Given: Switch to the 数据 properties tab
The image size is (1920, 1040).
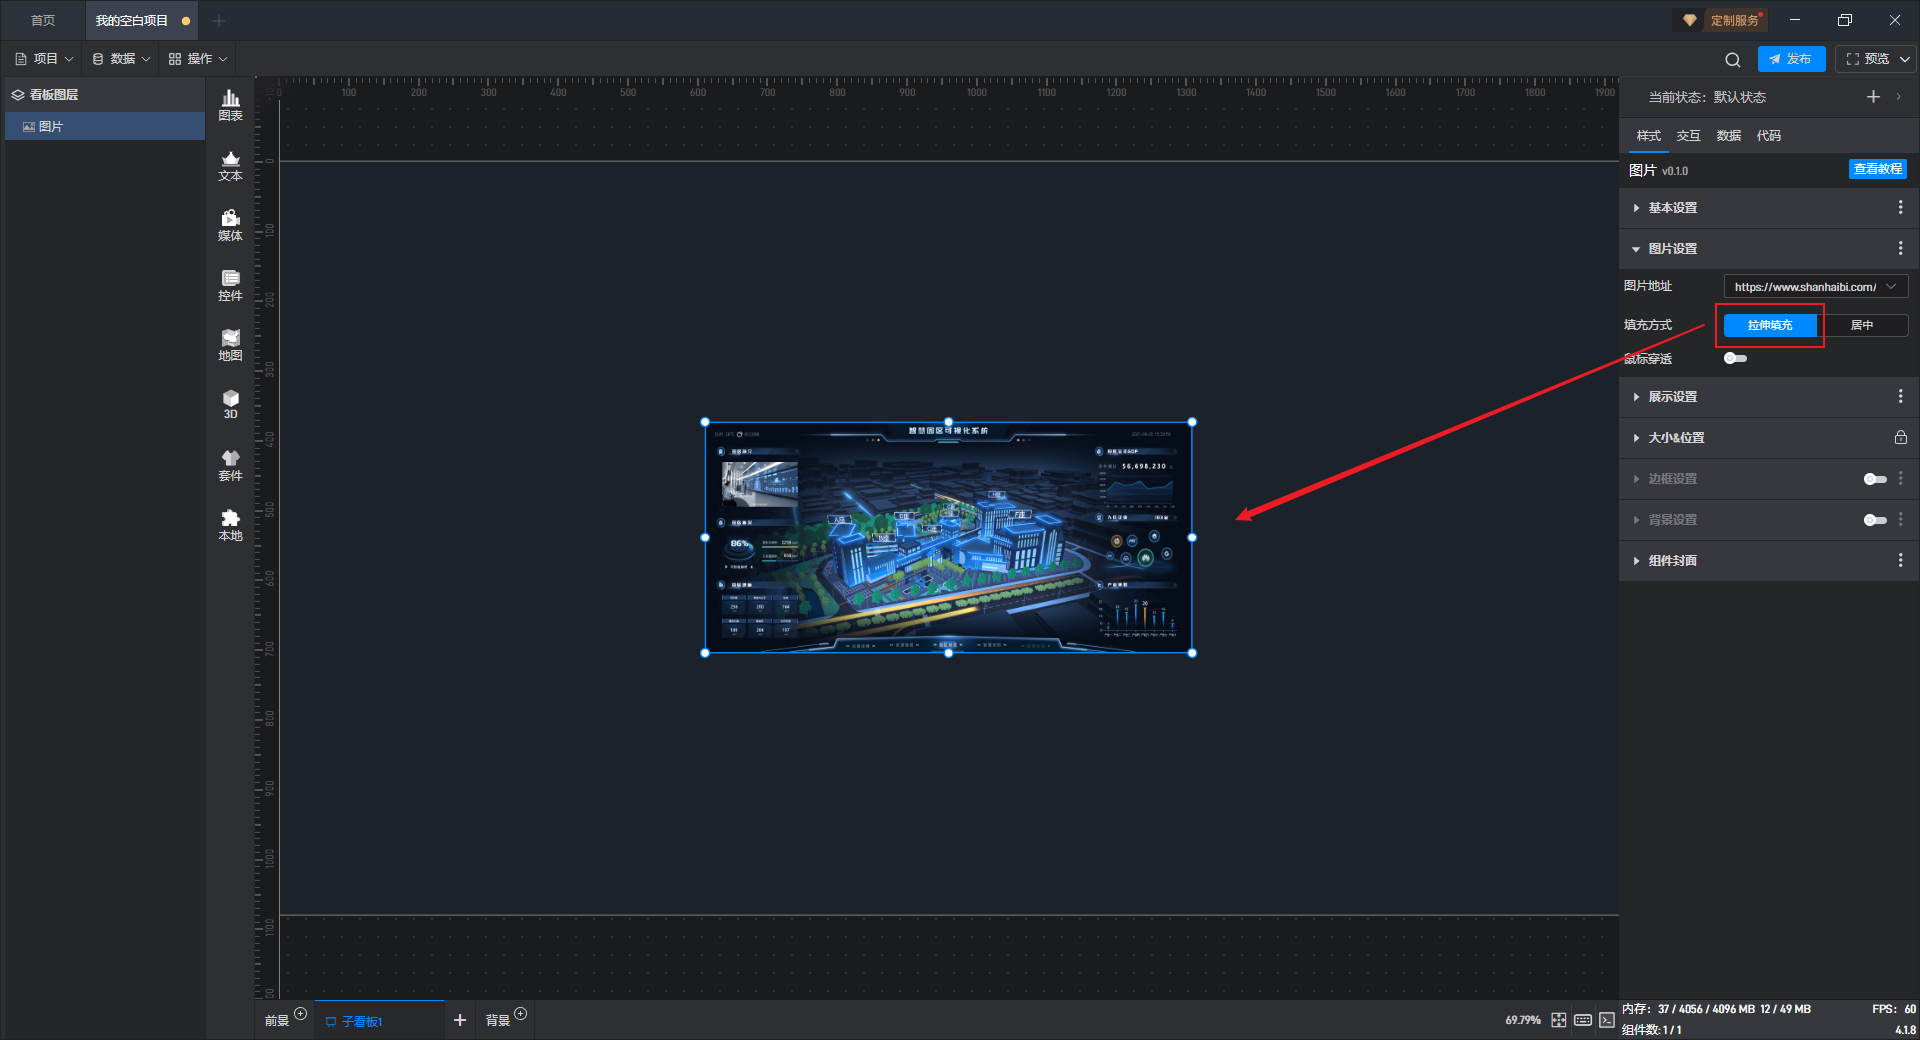Looking at the screenshot, I should click(1728, 135).
